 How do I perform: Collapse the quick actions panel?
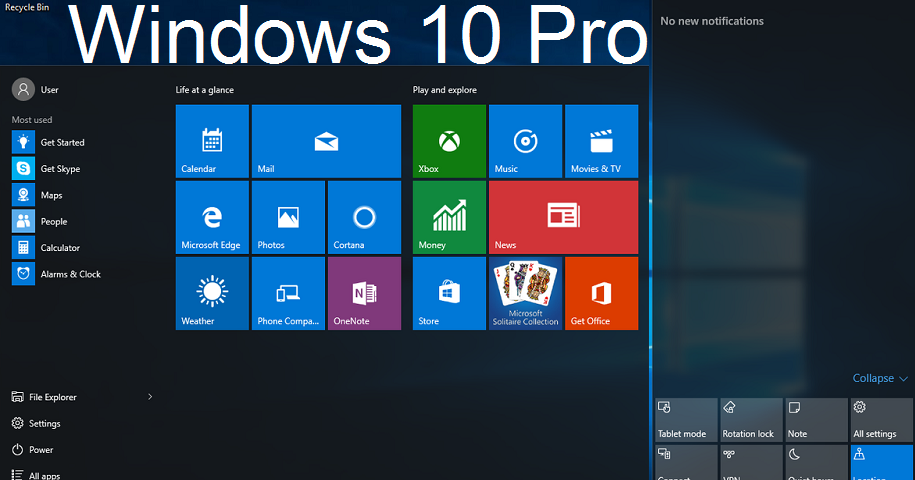880,378
